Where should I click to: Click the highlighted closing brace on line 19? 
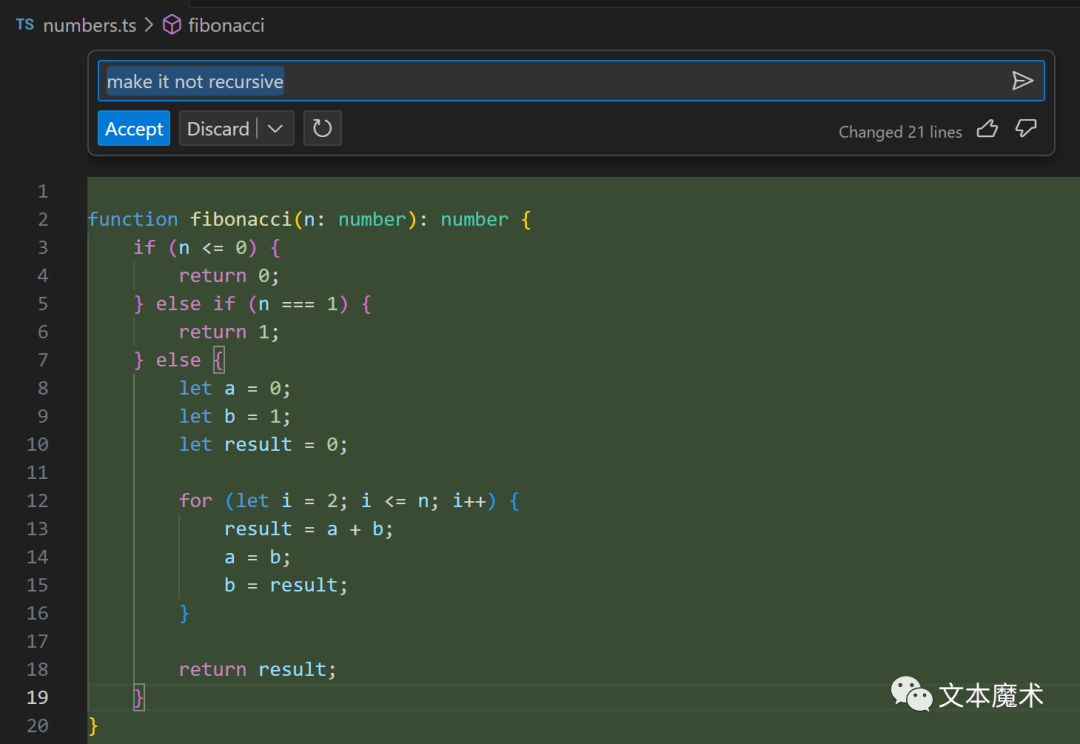pos(138,697)
